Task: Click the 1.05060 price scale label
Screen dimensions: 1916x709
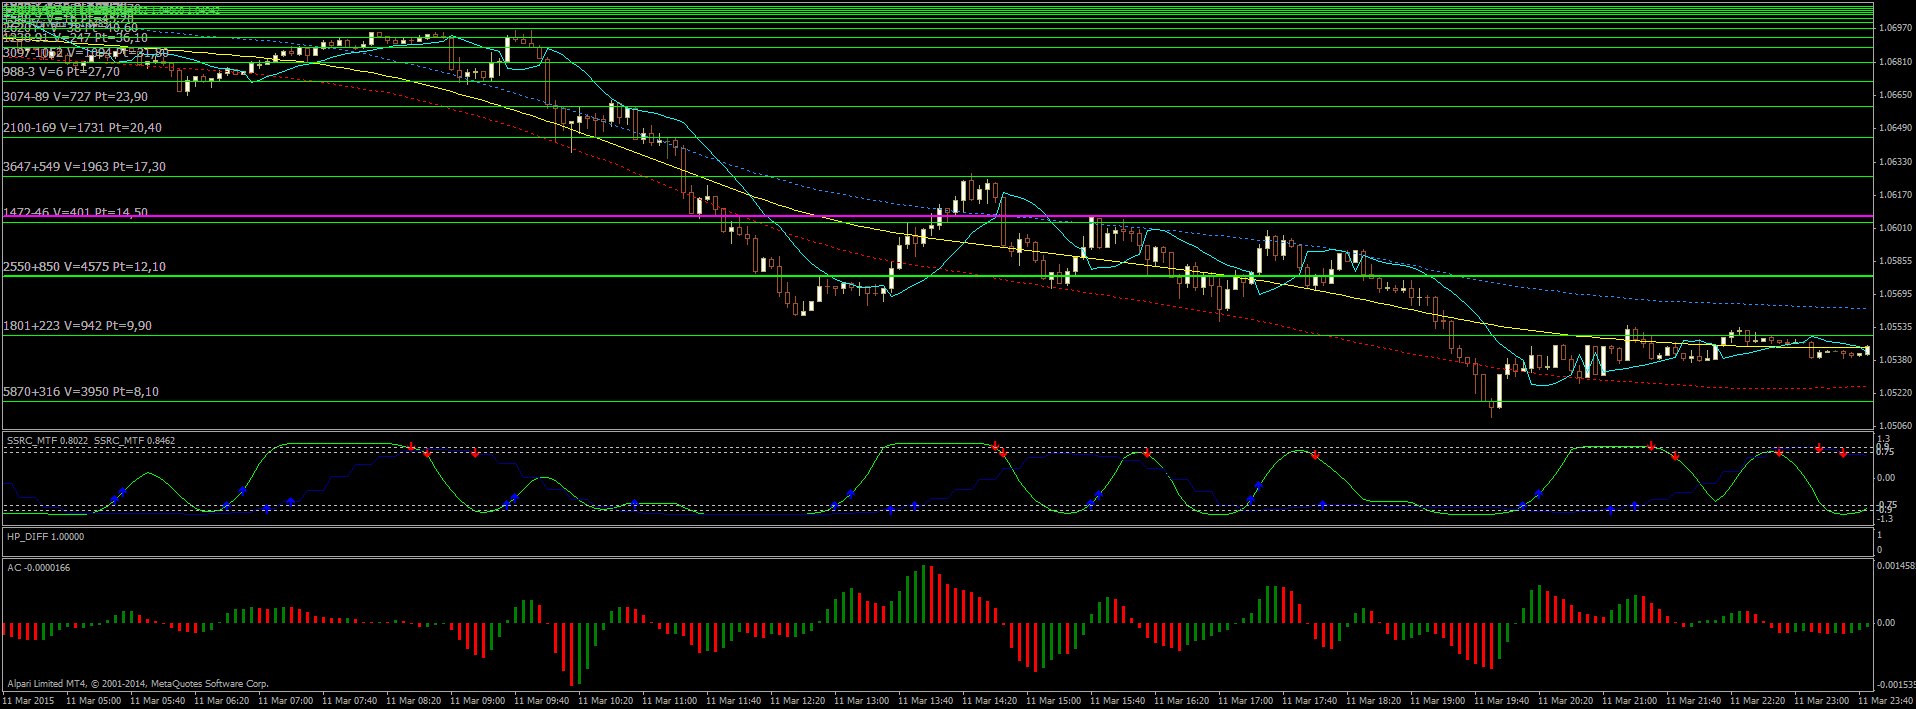Action: click(x=1895, y=426)
